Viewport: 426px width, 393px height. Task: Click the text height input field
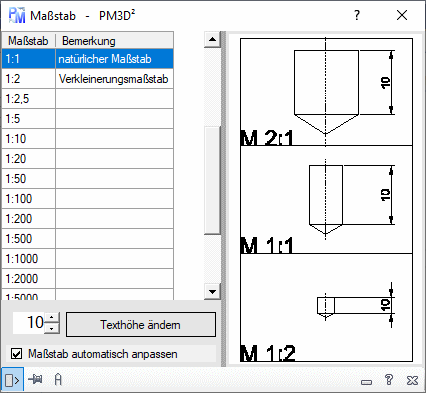(29, 323)
